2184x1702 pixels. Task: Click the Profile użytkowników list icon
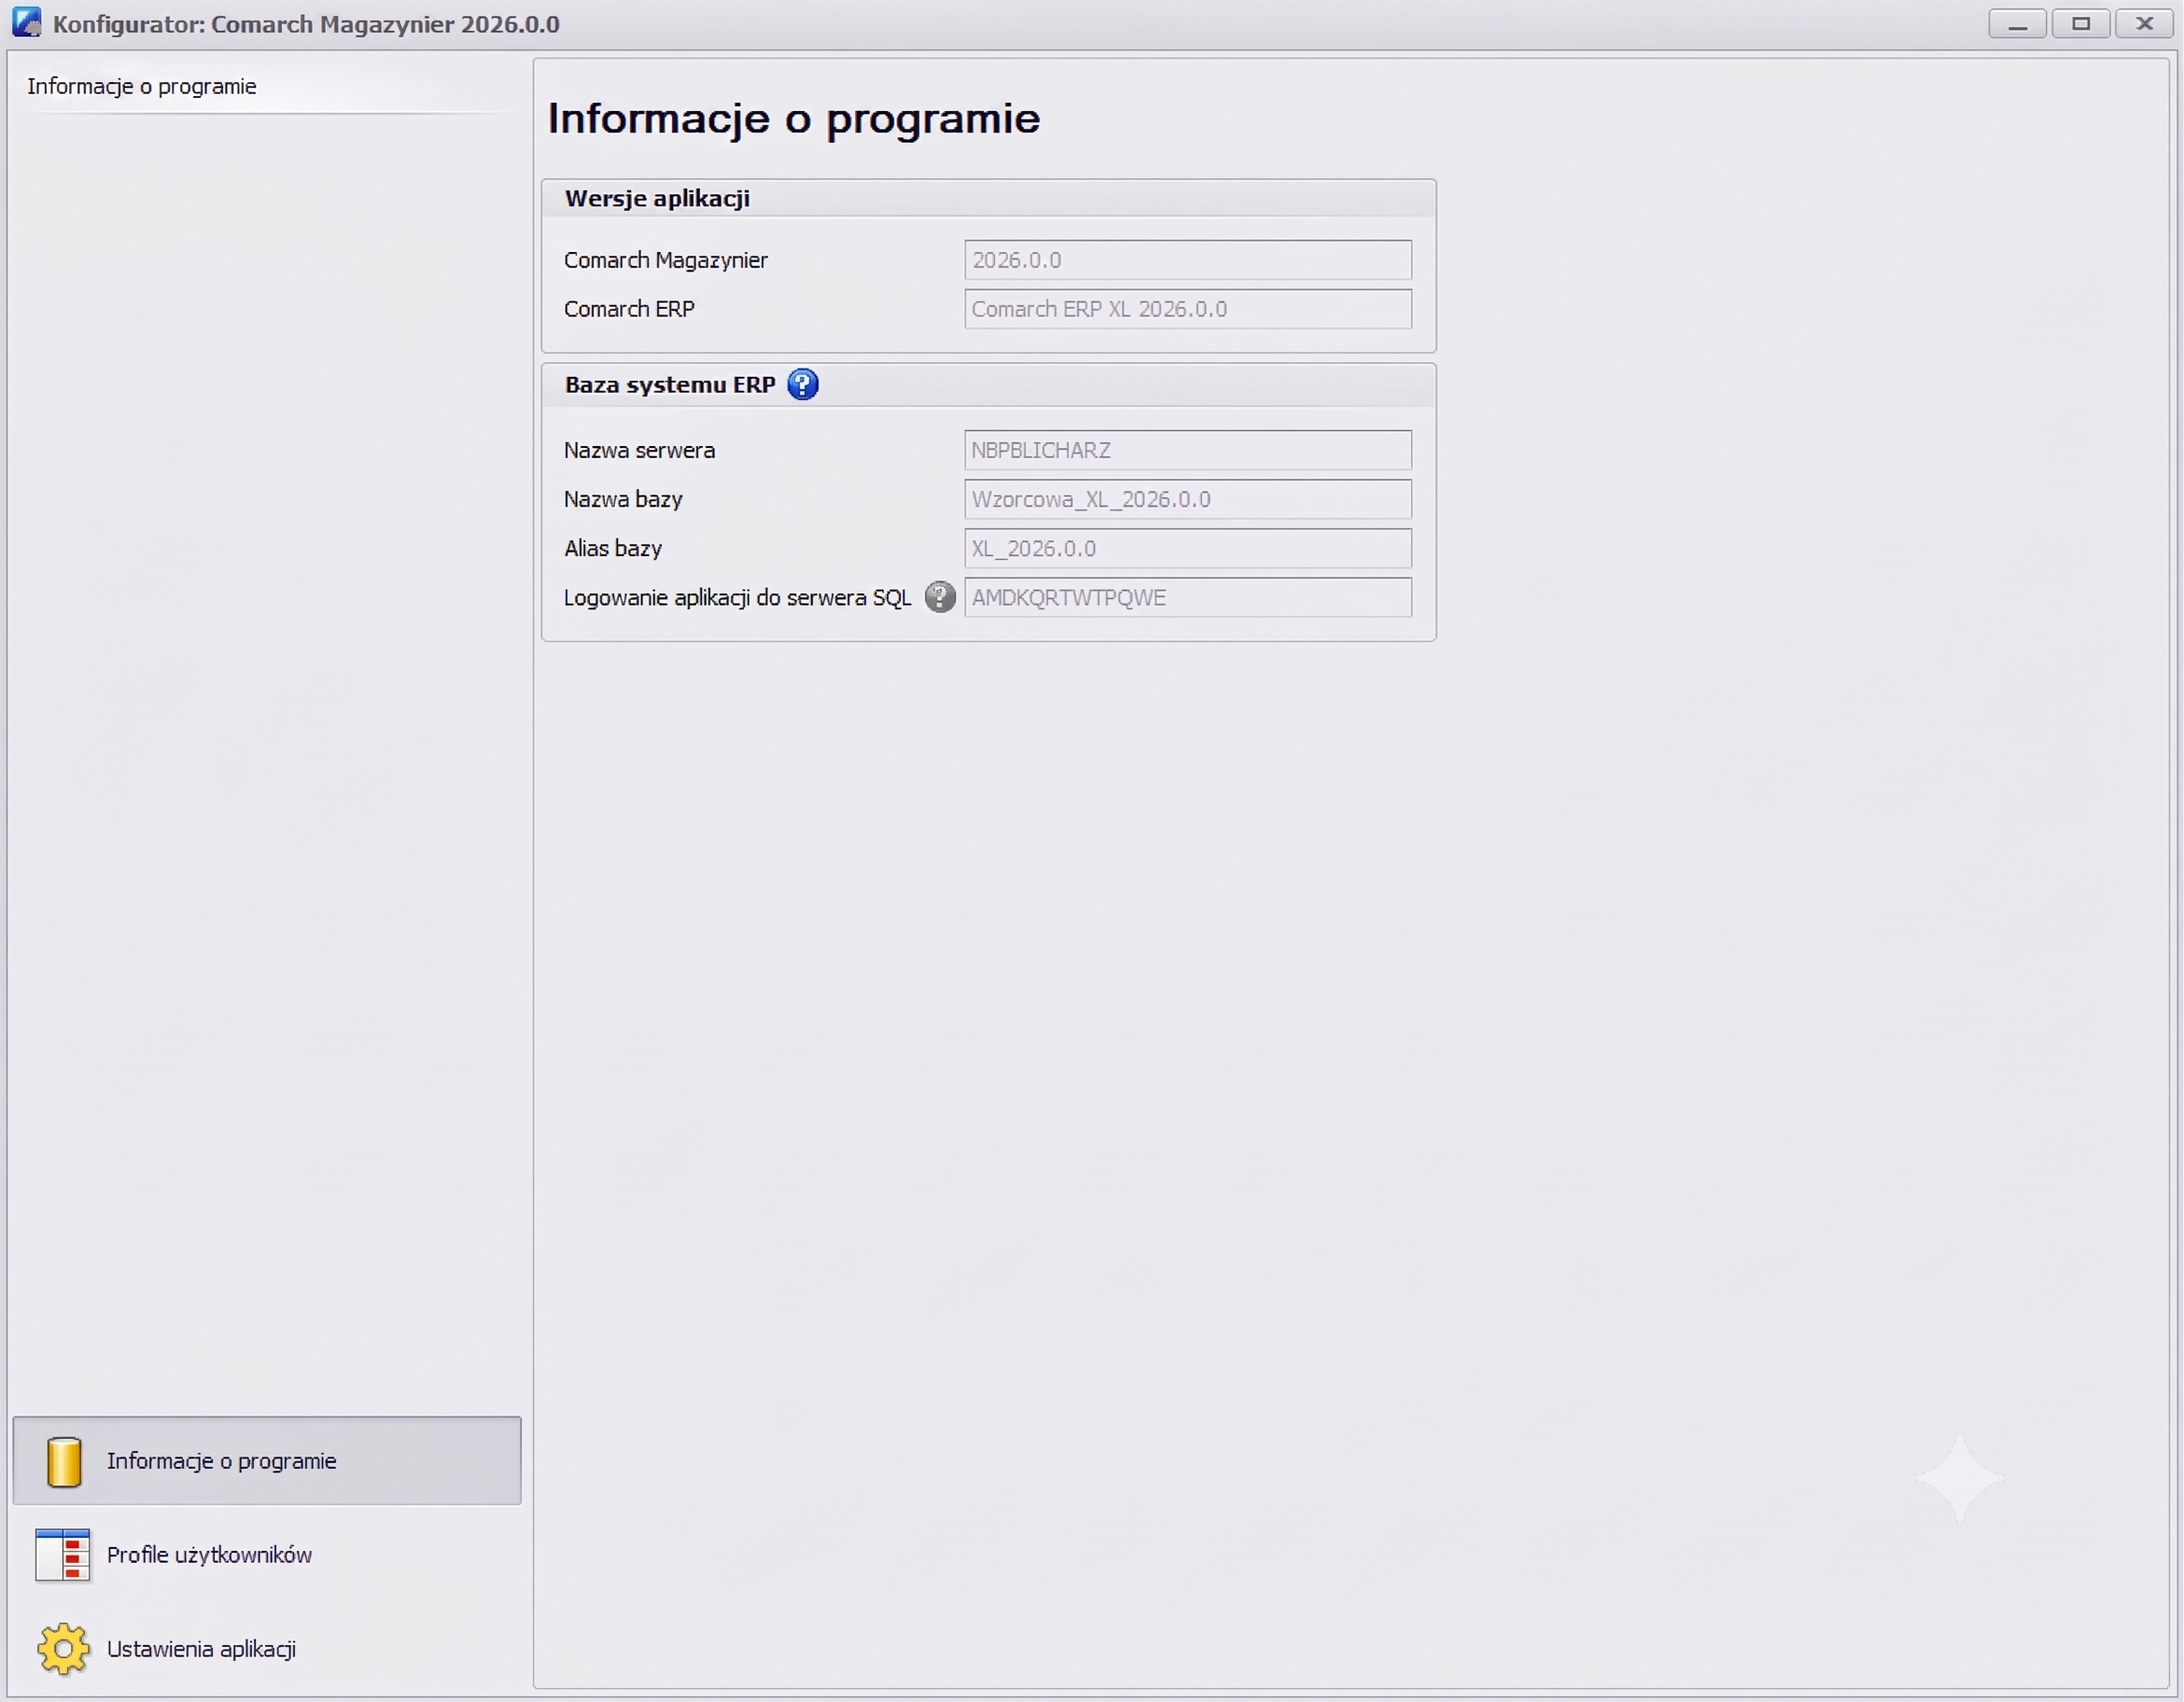[x=62, y=1555]
